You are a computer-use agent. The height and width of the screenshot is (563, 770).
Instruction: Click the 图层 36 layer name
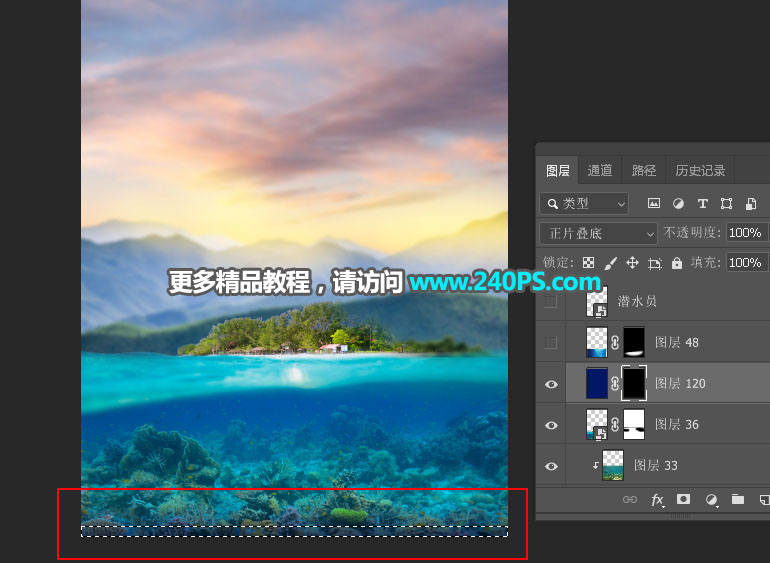coord(677,424)
